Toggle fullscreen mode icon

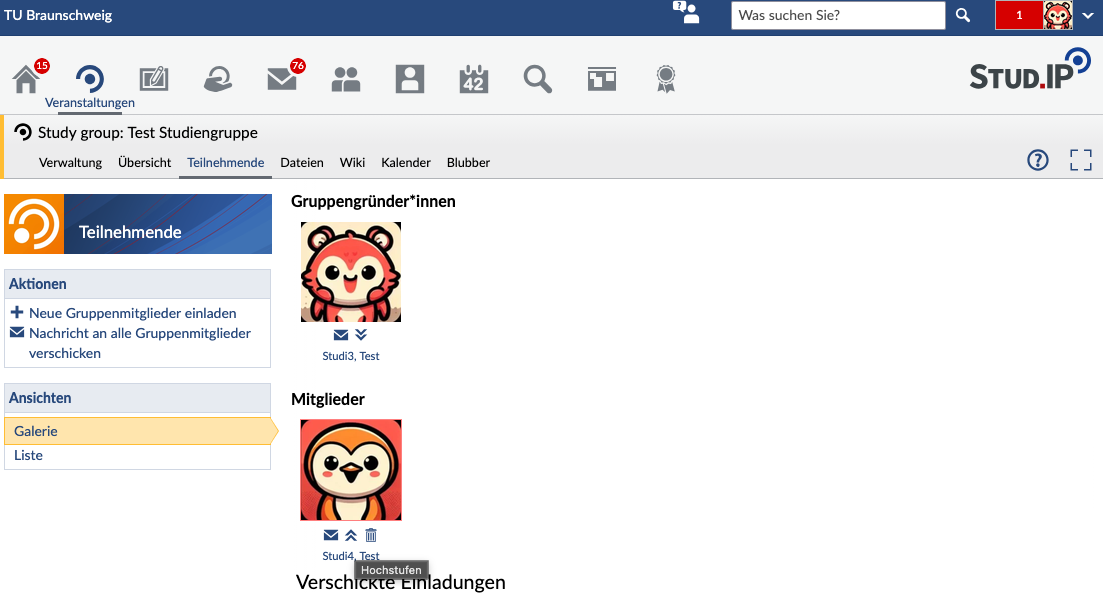[x=1080, y=160]
